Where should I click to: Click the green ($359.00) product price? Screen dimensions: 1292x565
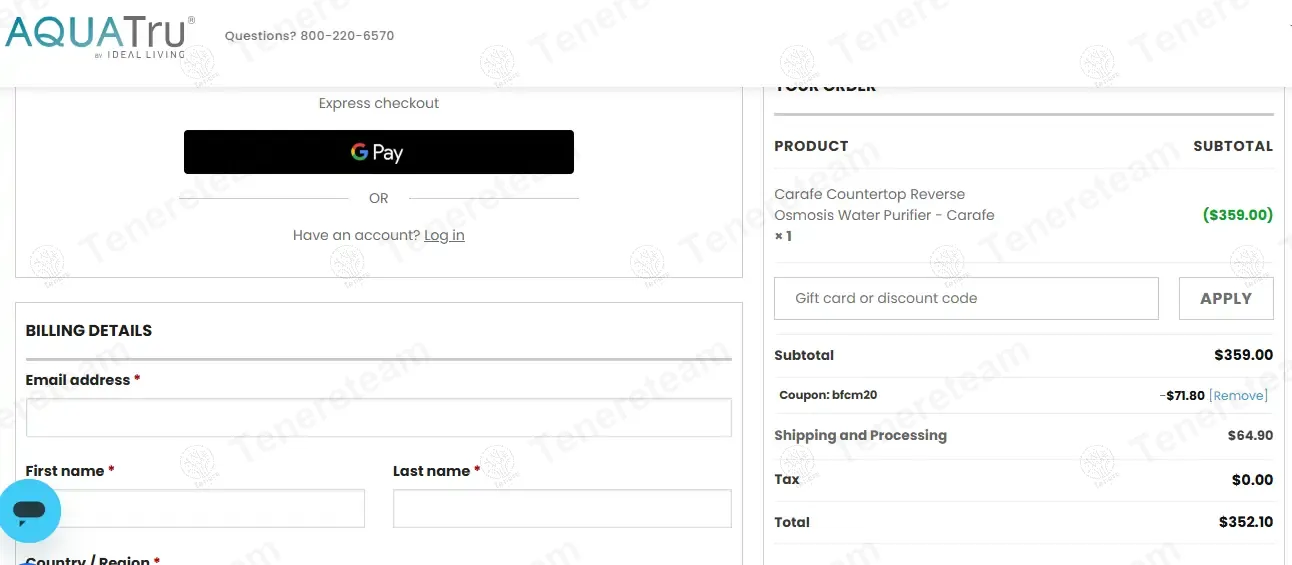point(1237,215)
